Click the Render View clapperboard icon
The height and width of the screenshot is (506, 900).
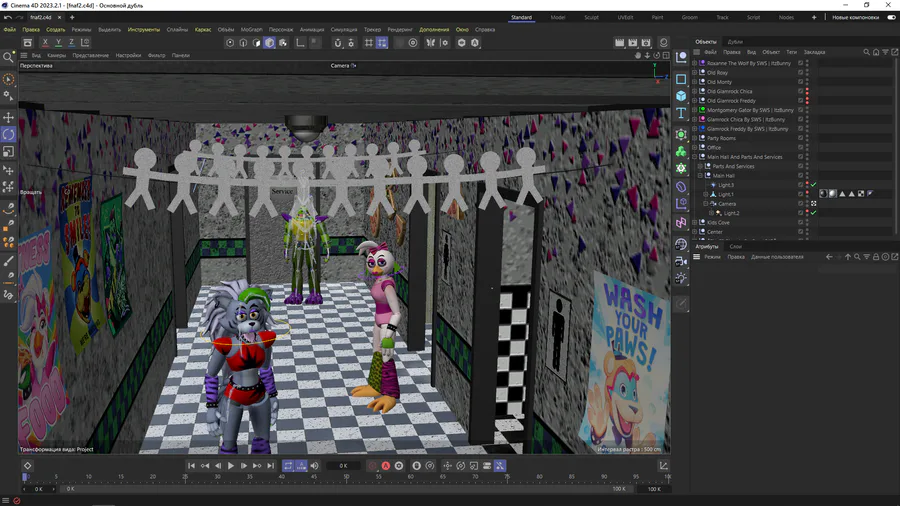[x=619, y=42]
